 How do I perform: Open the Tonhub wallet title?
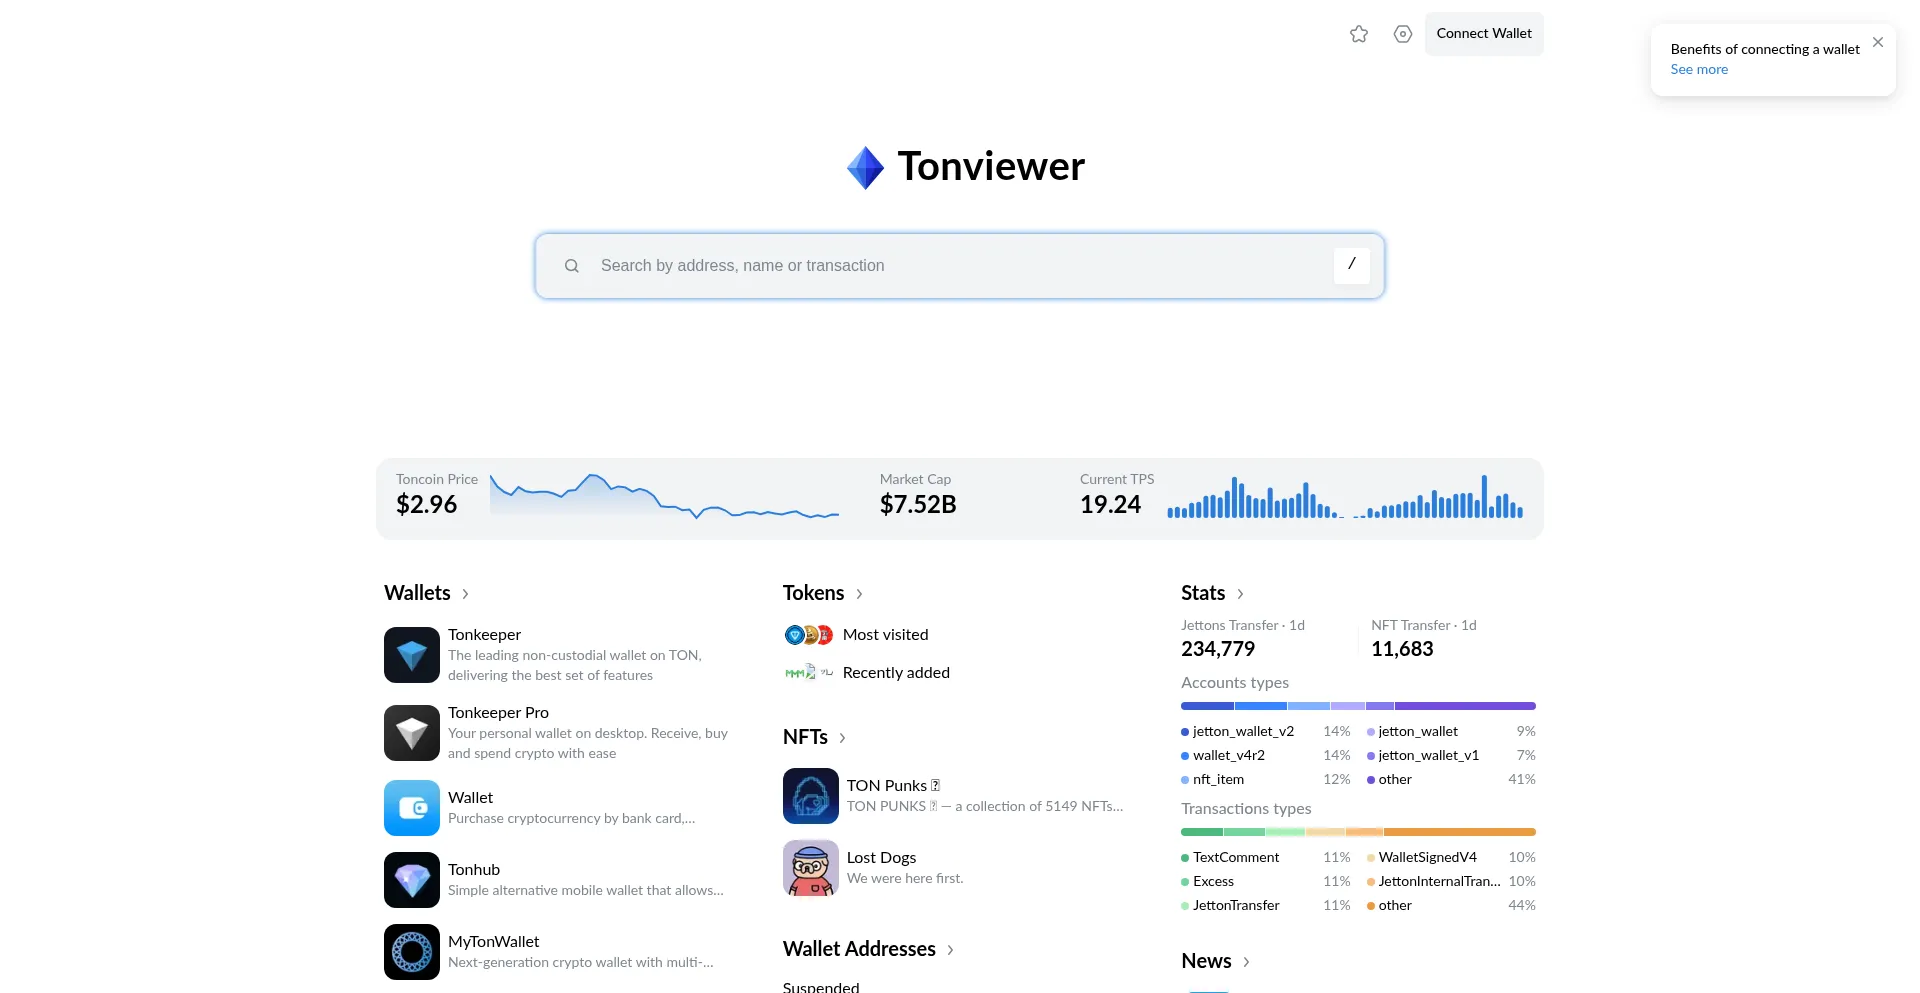click(474, 870)
